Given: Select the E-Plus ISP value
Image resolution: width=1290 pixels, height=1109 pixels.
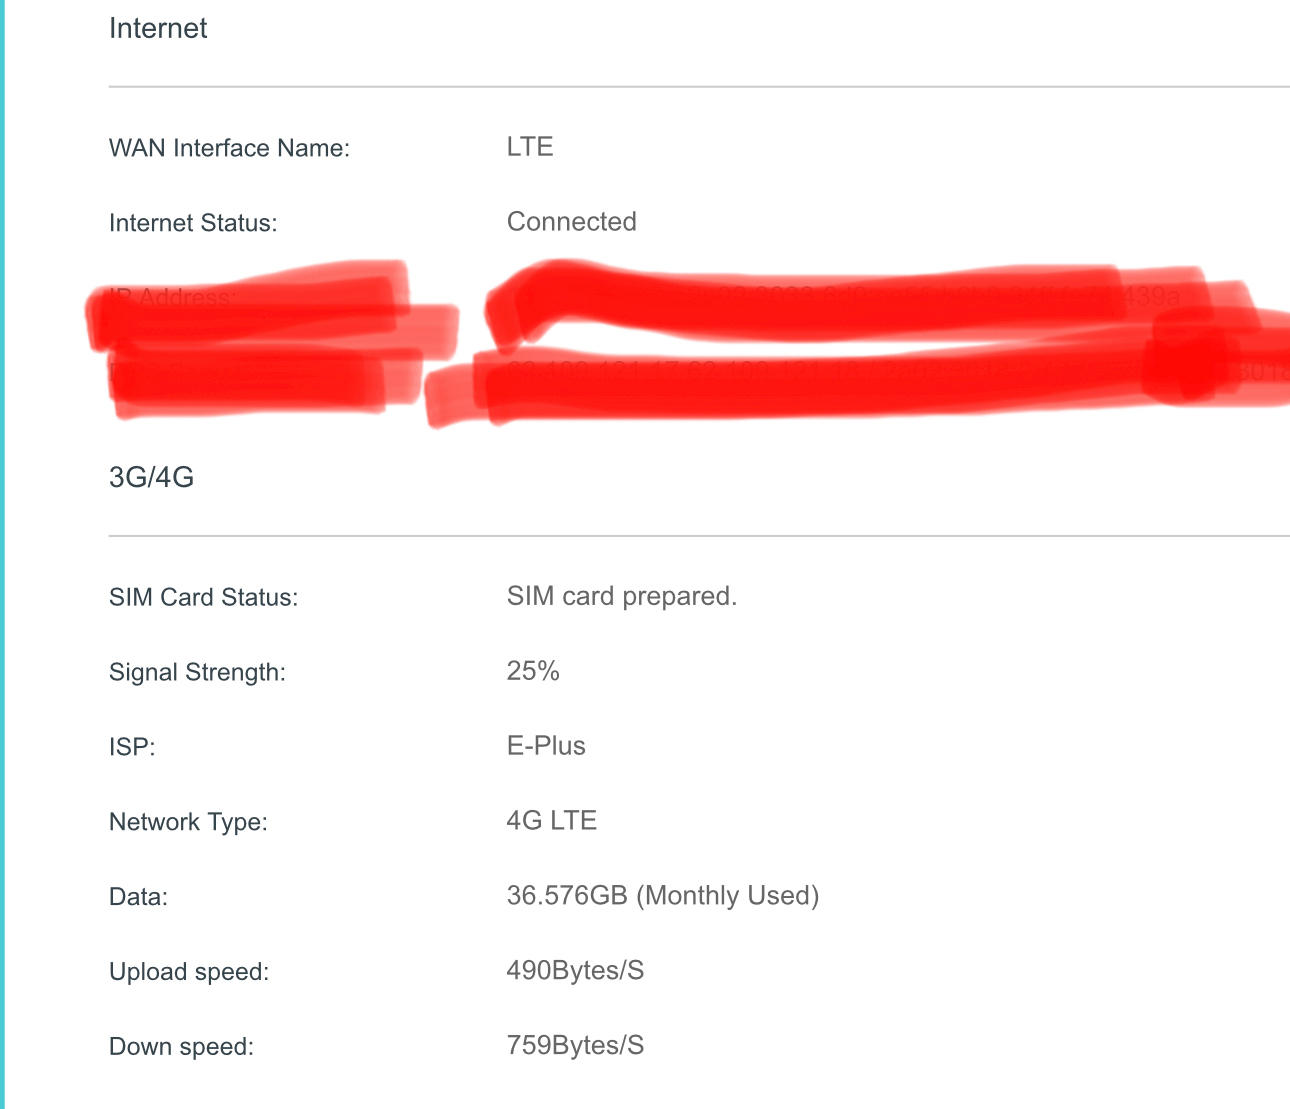Looking at the screenshot, I should (546, 746).
